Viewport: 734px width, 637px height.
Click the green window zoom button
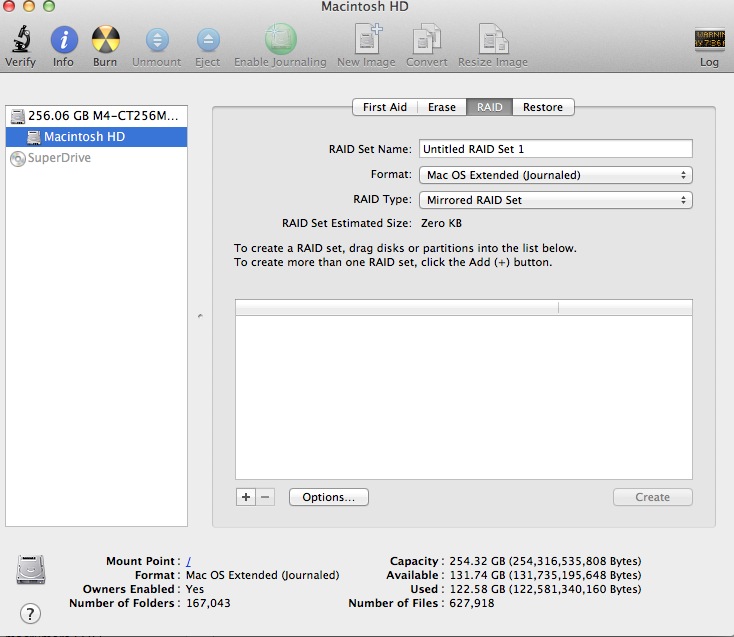point(49,6)
